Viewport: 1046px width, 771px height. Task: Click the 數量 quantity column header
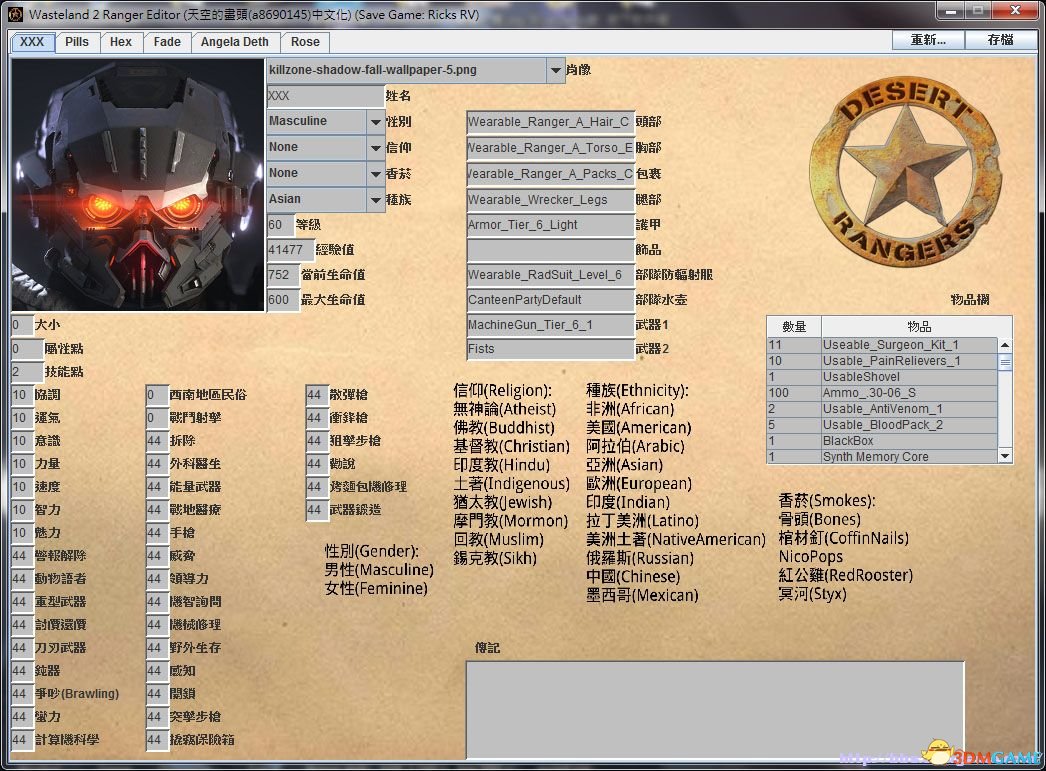pos(794,326)
